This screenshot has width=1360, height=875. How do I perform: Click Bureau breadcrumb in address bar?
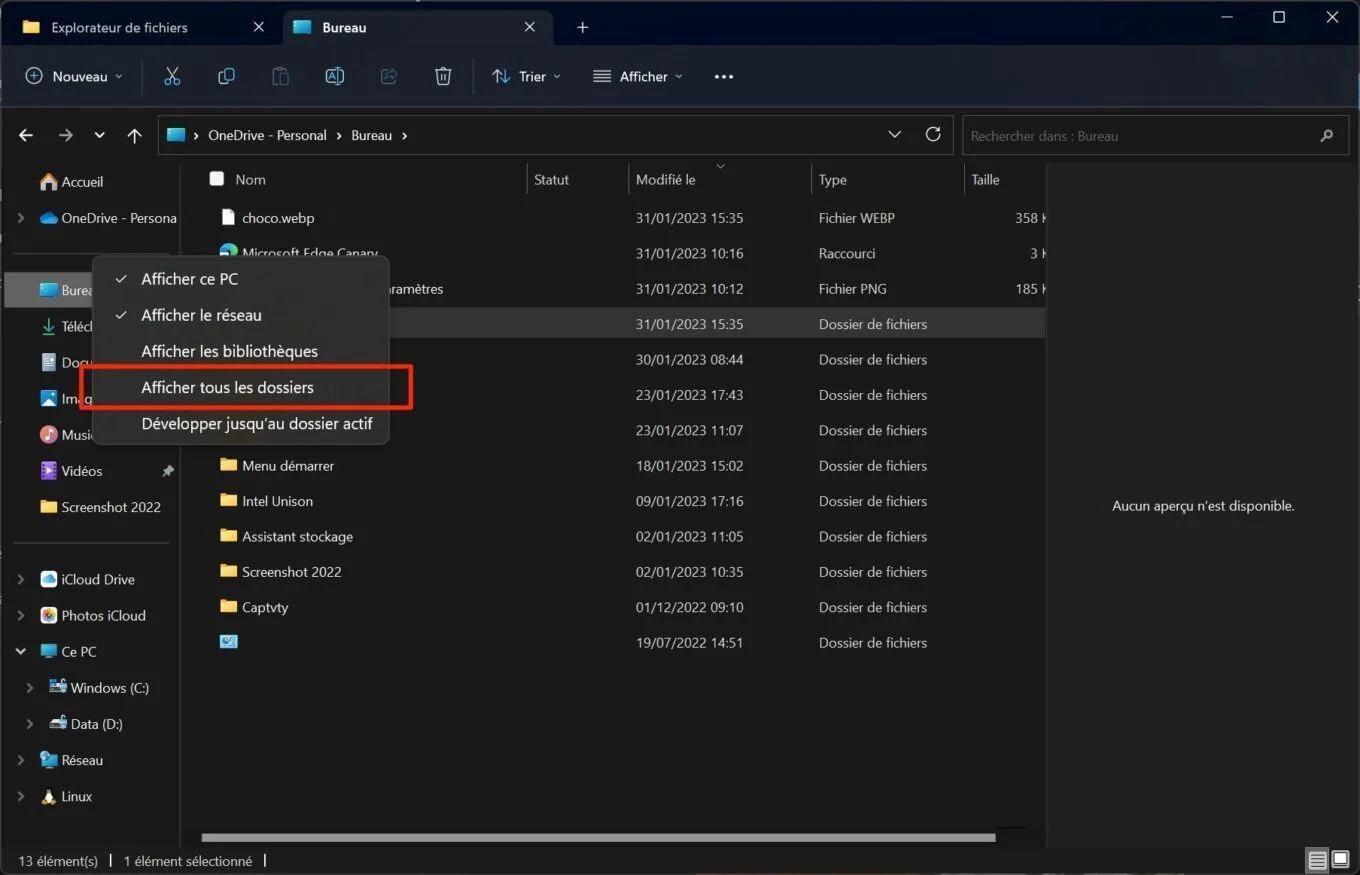[x=372, y=136]
